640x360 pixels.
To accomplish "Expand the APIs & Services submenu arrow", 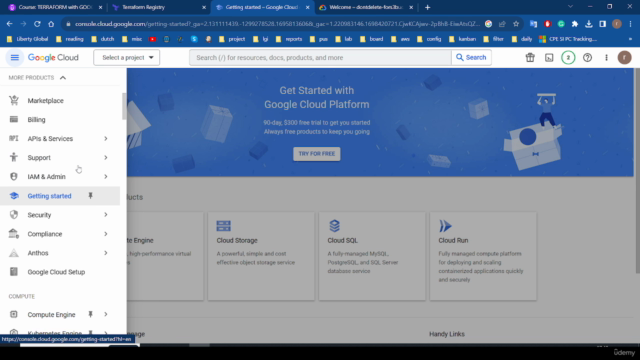I will click(106, 138).
